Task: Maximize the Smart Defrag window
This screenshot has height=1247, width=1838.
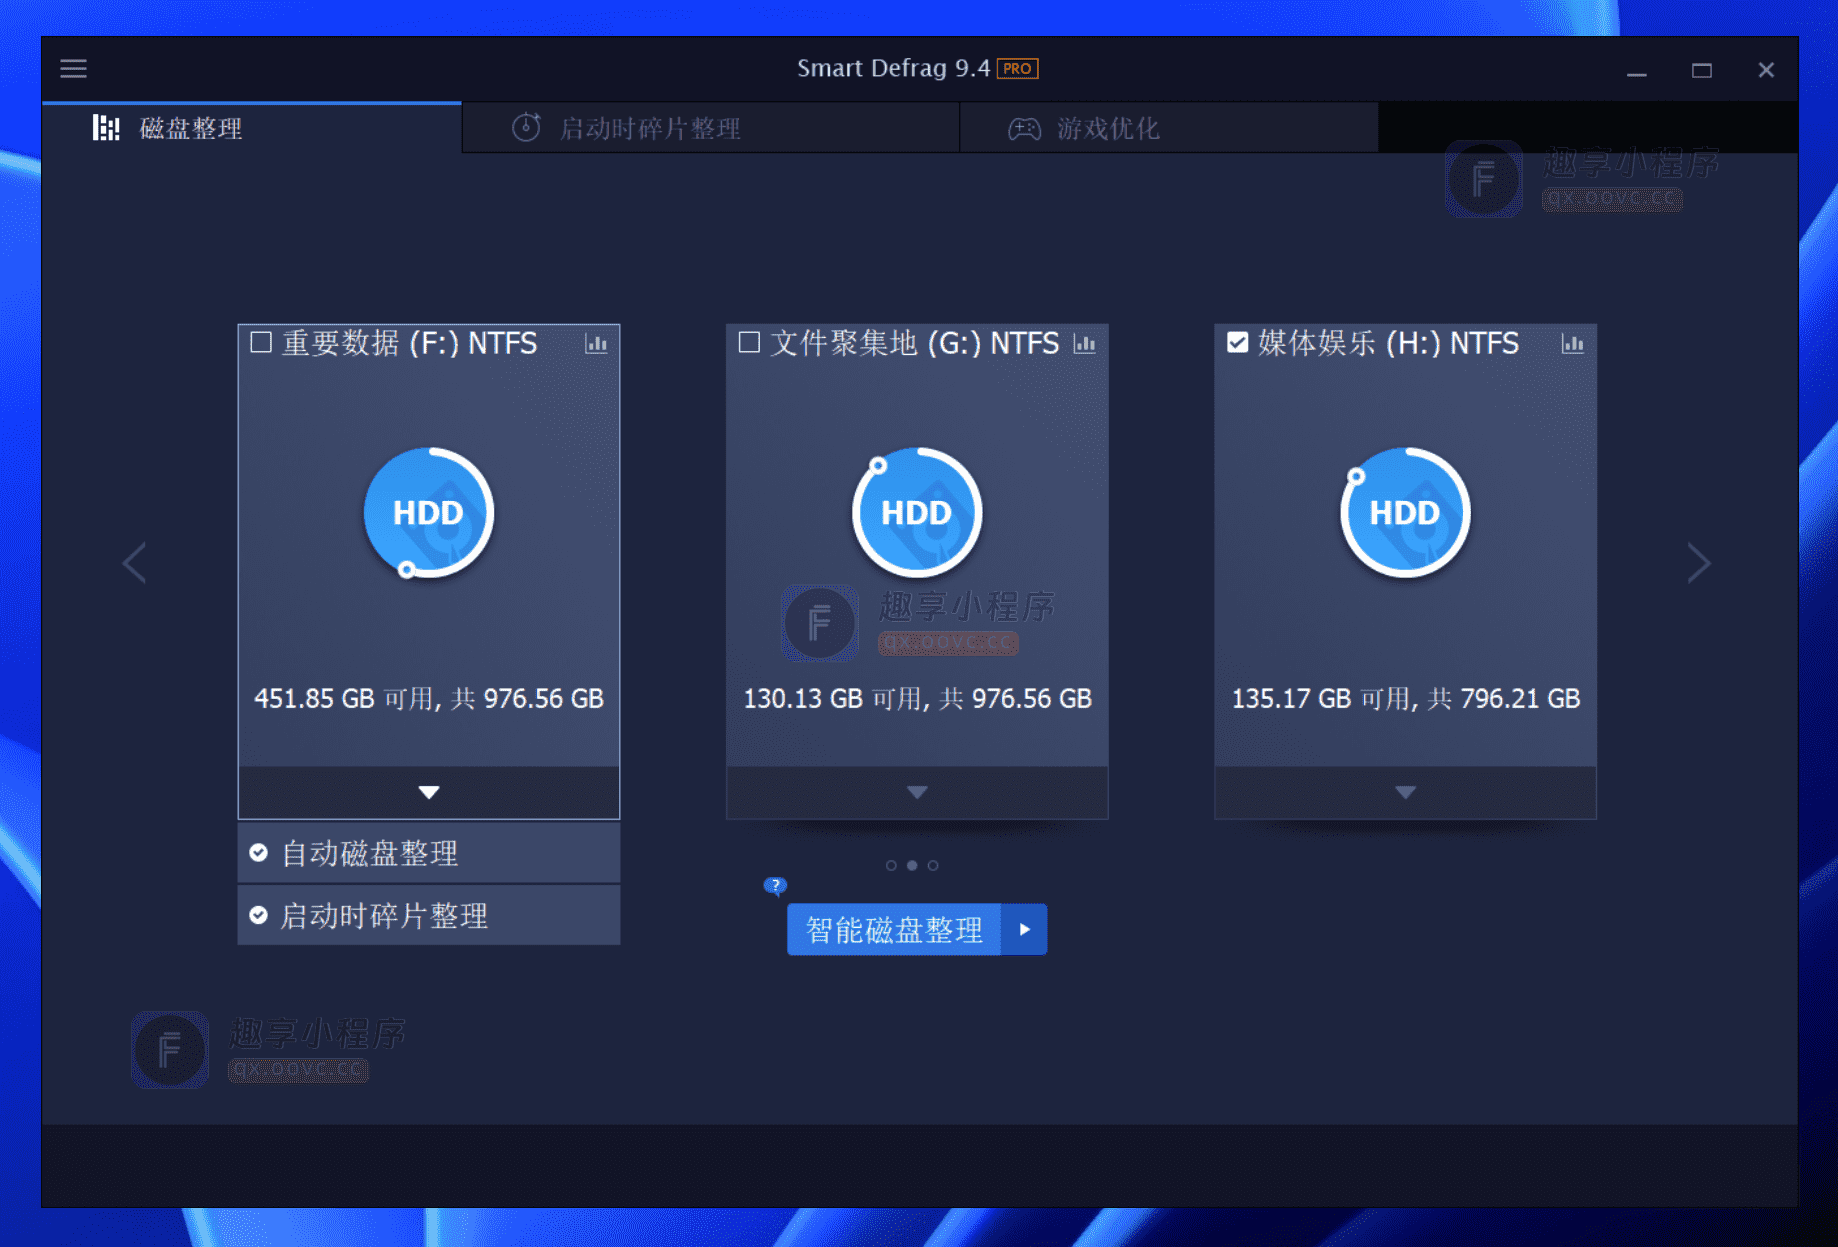Action: (x=1701, y=70)
